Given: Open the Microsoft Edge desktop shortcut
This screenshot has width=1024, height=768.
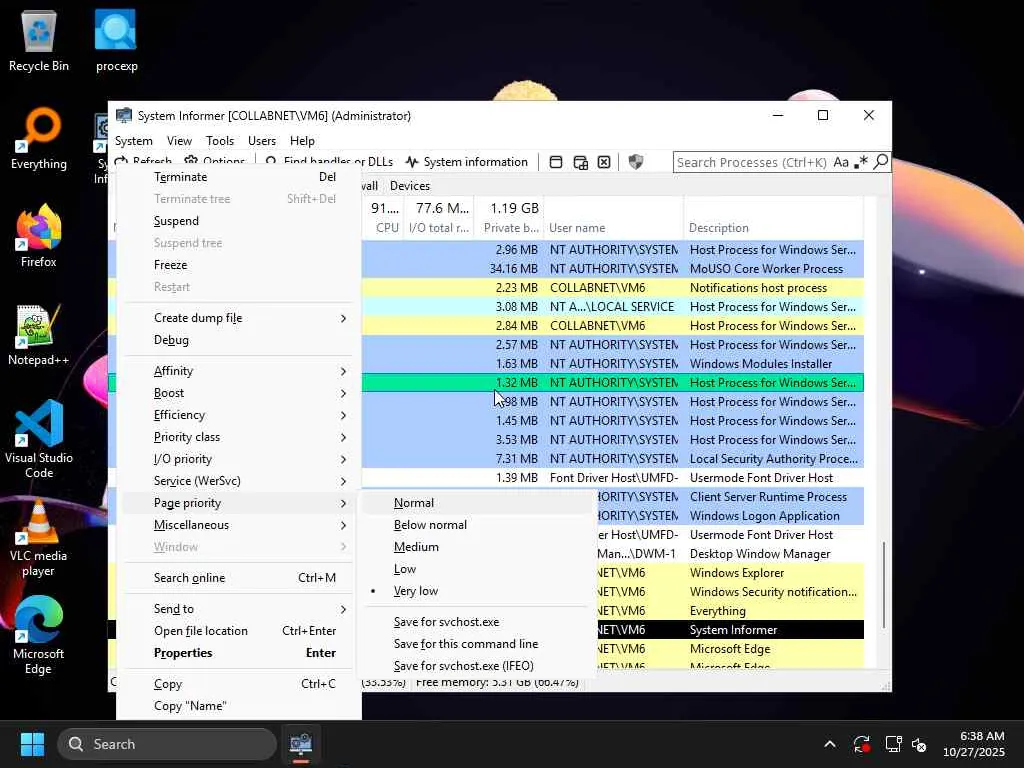Looking at the screenshot, I should click(39, 635).
